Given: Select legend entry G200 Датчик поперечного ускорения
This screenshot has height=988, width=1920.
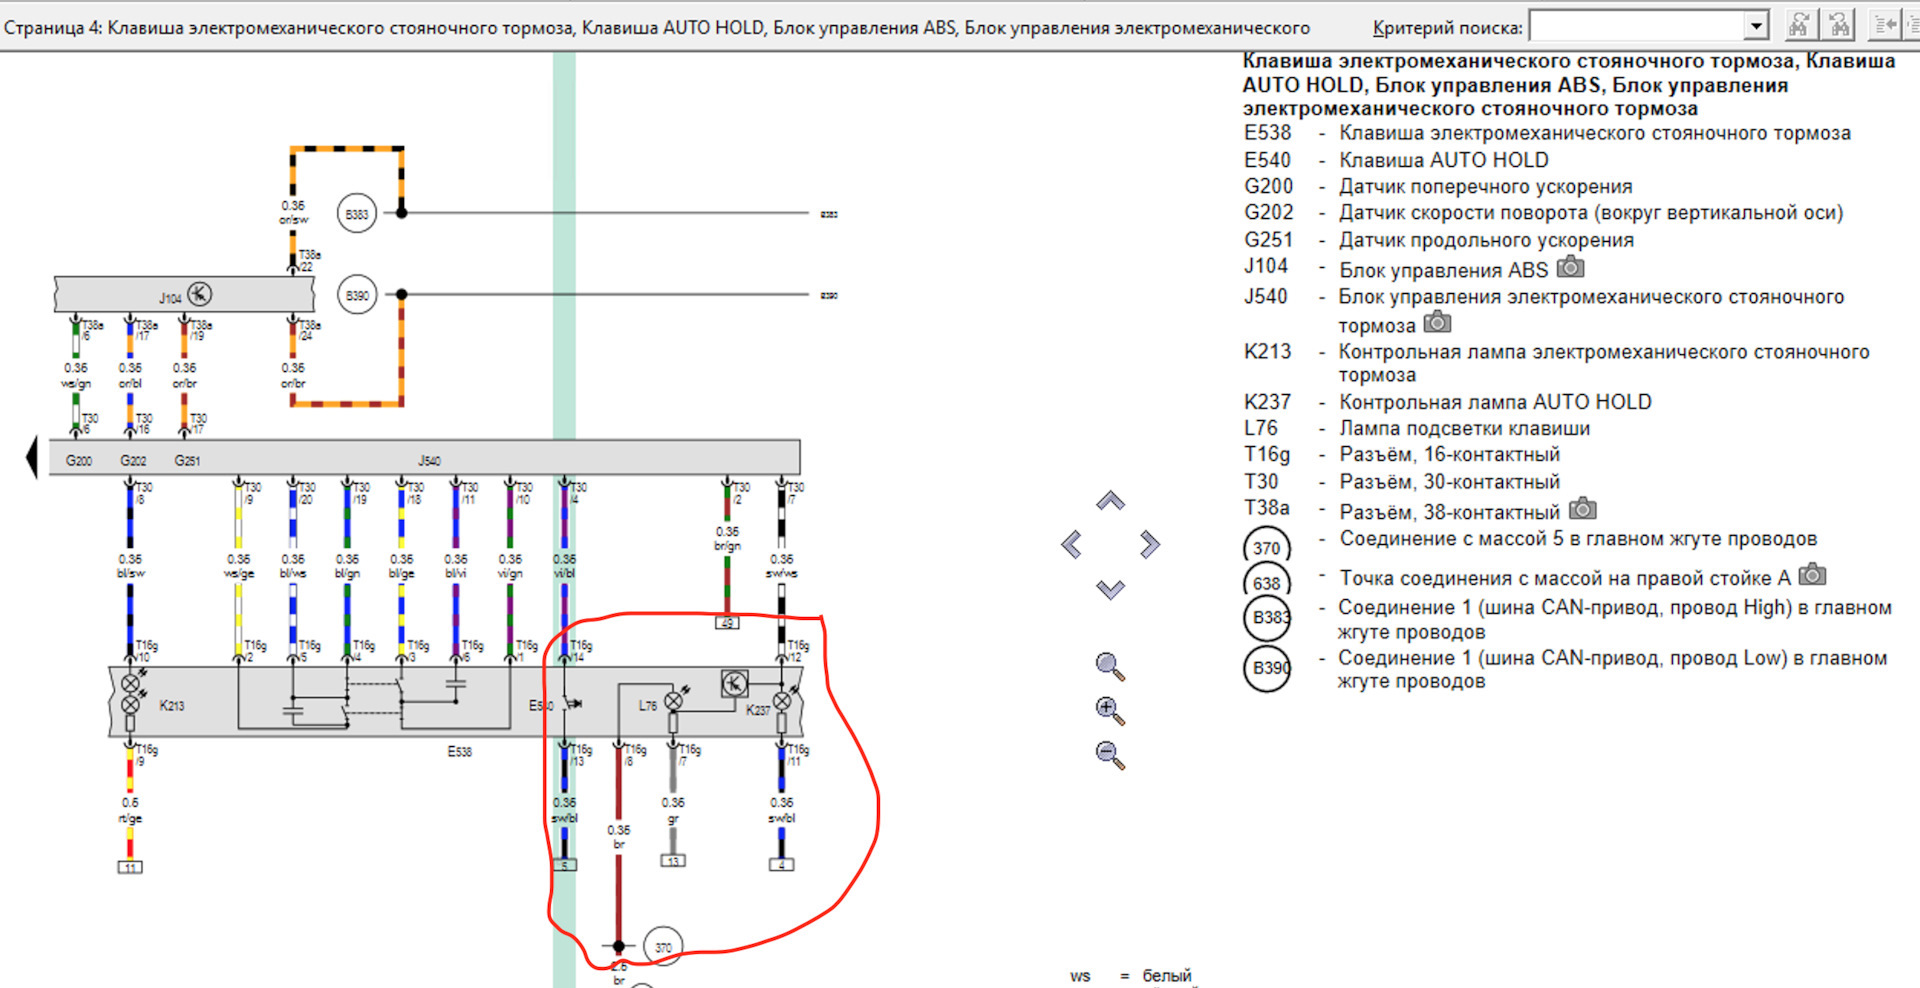Looking at the screenshot, I should click(1438, 186).
